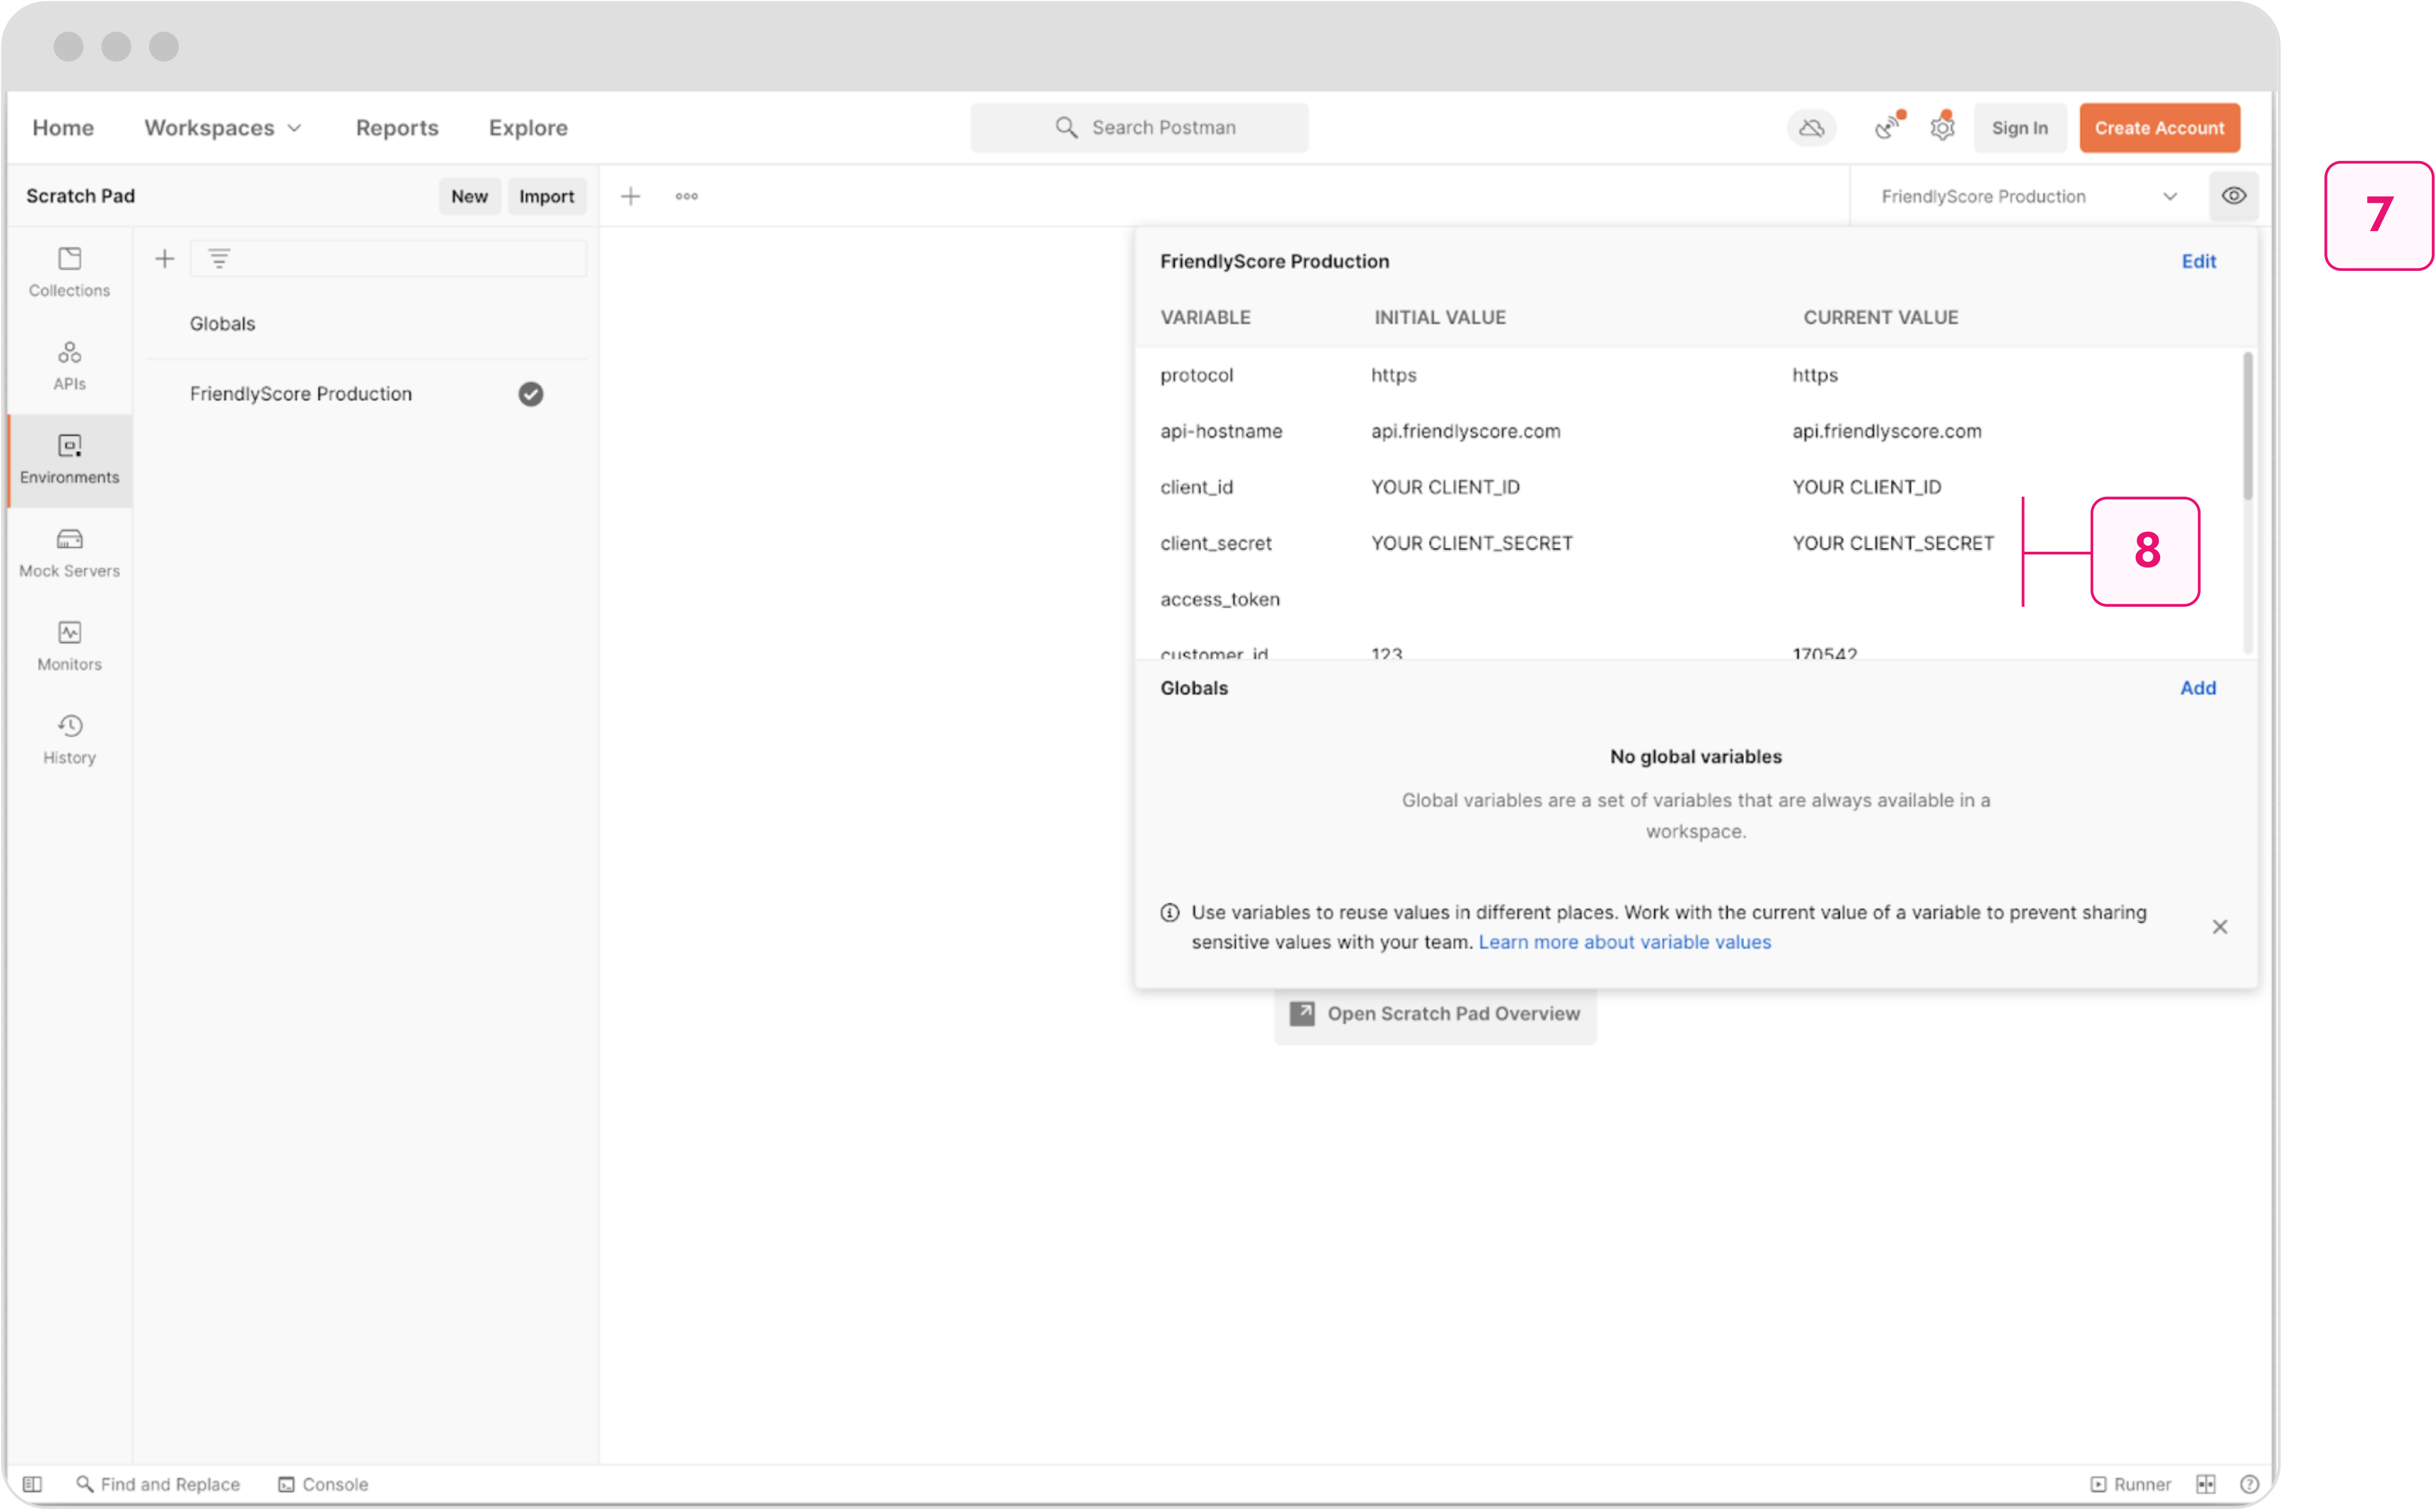The image size is (2435, 1512).
Task: Click initial value api.friendlyscore.com
Action: 1465,431
